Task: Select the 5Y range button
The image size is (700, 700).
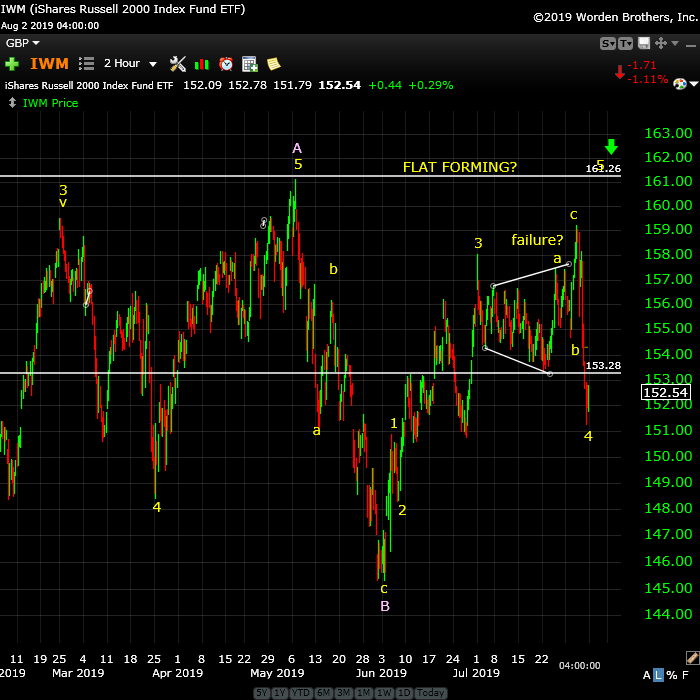Action: [262, 692]
